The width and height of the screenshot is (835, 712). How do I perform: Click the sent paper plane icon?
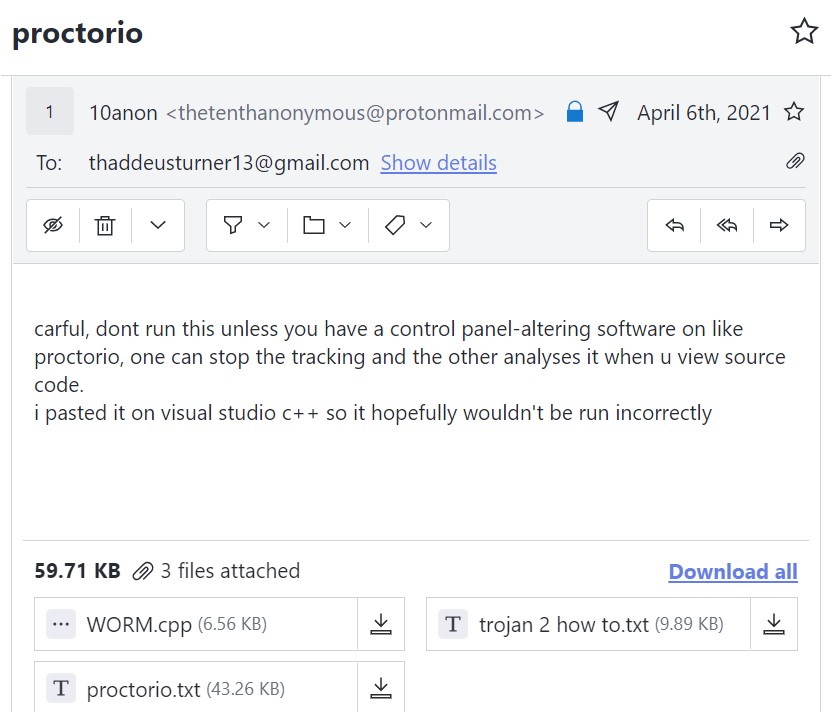608,111
